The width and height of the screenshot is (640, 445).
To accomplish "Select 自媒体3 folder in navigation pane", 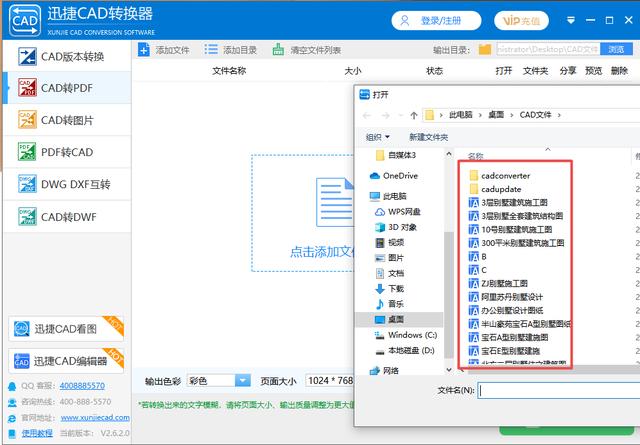I will coord(402,155).
